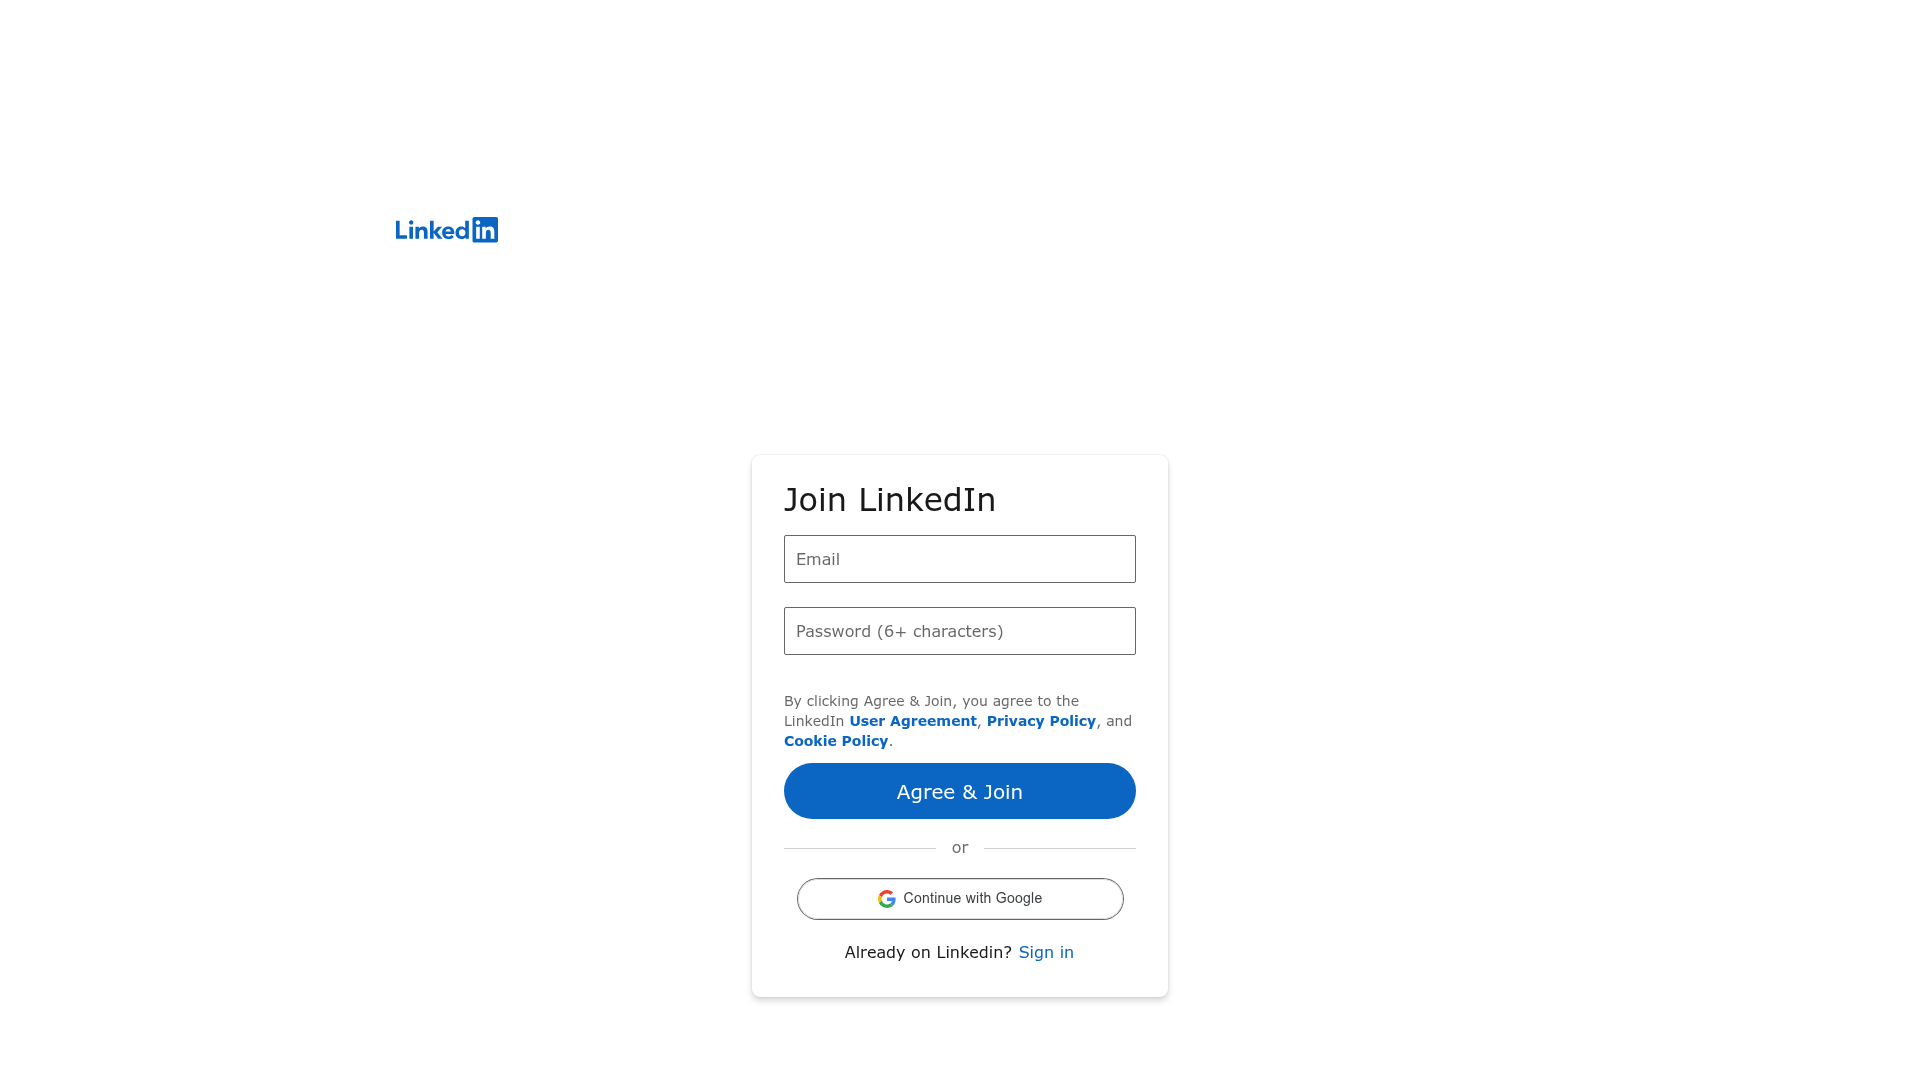Focus the Email input field
This screenshot has height=1080, width=1920.
click(960, 559)
